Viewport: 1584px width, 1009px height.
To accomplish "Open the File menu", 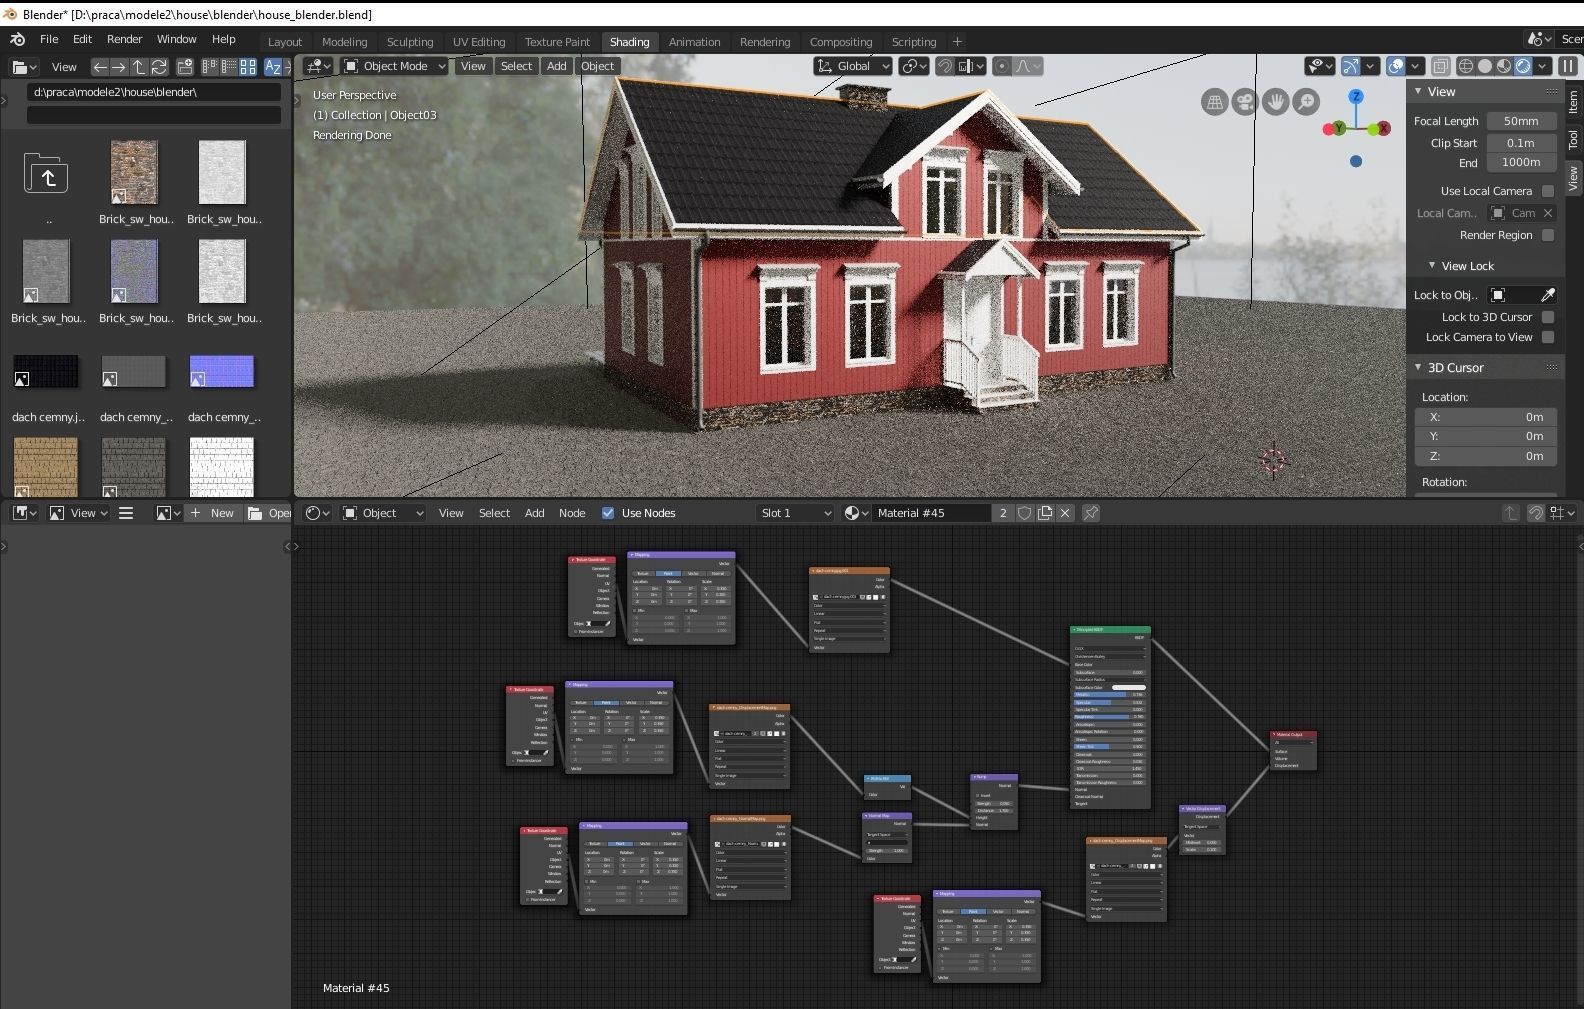I will [49, 39].
